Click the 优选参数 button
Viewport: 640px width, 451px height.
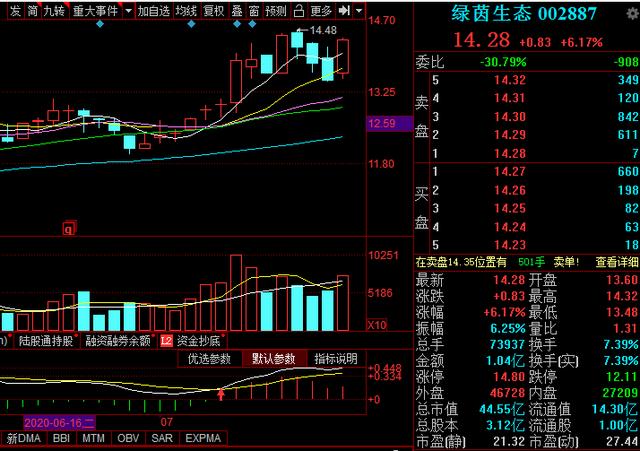(x=209, y=359)
